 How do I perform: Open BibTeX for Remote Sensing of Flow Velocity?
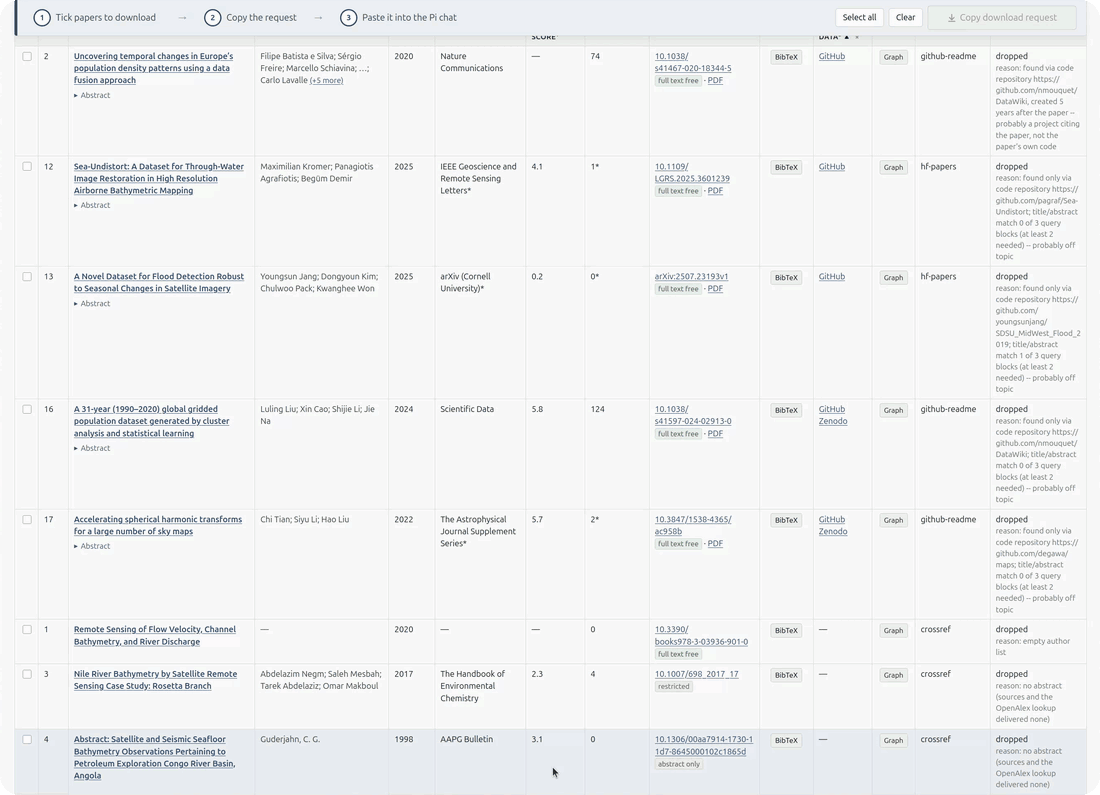(x=786, y=630)
